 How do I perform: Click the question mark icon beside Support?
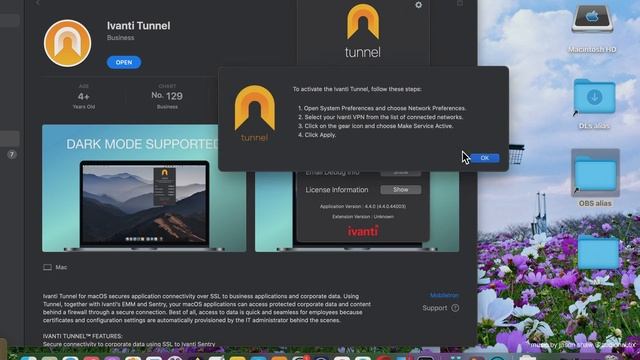pos(455,308)
